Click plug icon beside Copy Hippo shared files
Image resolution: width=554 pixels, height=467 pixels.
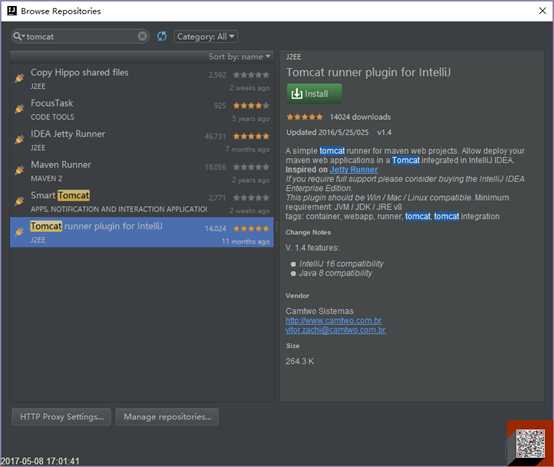(x=19, y=78)
